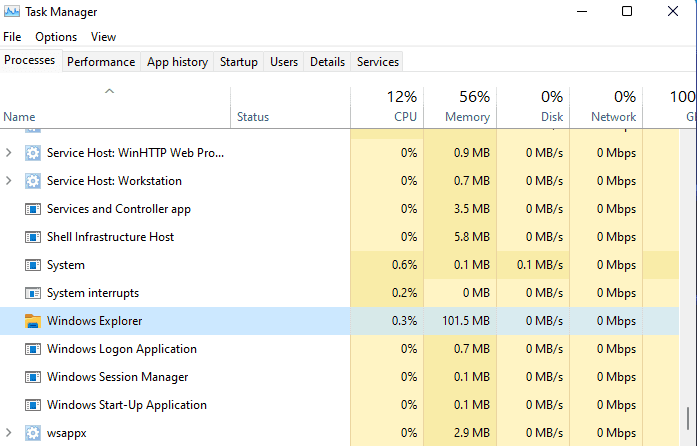Open the Options menu

pos(56,37)
